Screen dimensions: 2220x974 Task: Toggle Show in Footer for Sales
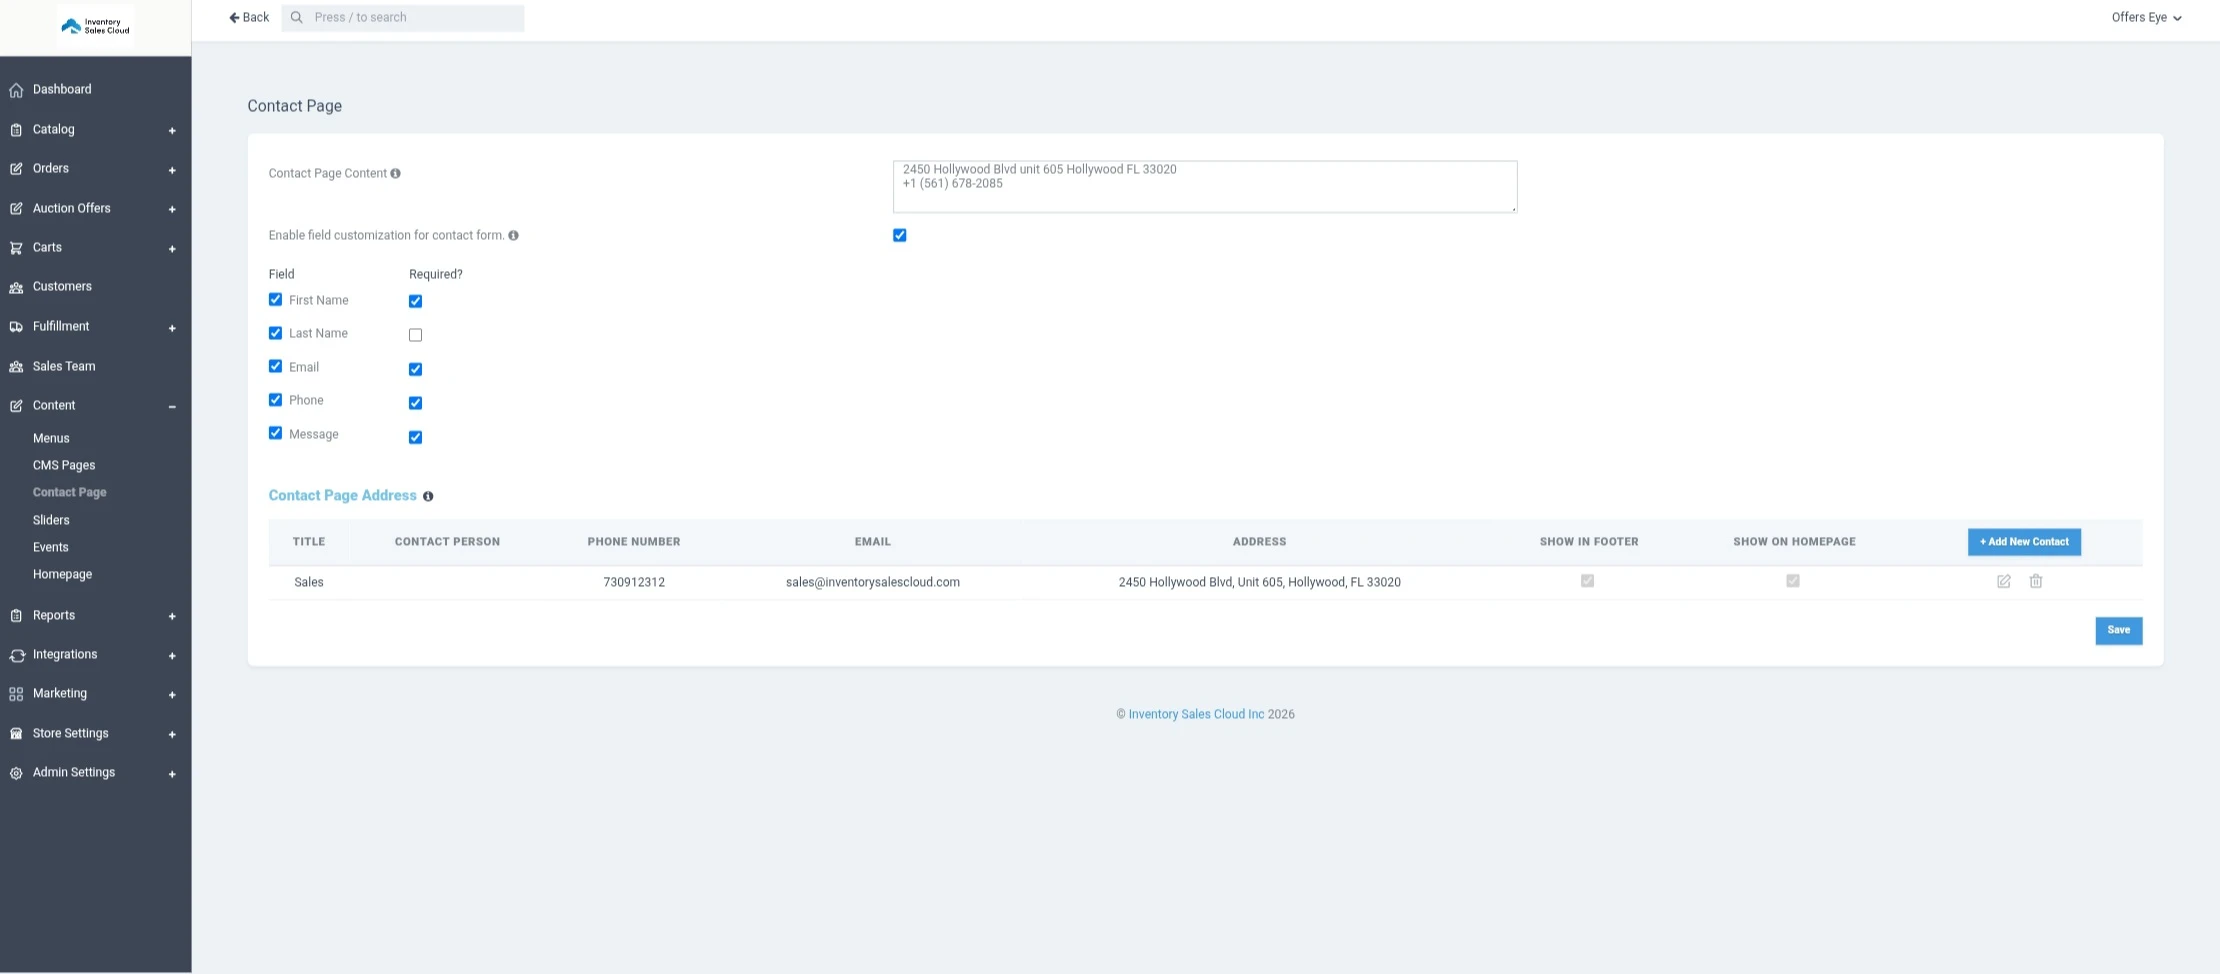(x=1587, y=581)
